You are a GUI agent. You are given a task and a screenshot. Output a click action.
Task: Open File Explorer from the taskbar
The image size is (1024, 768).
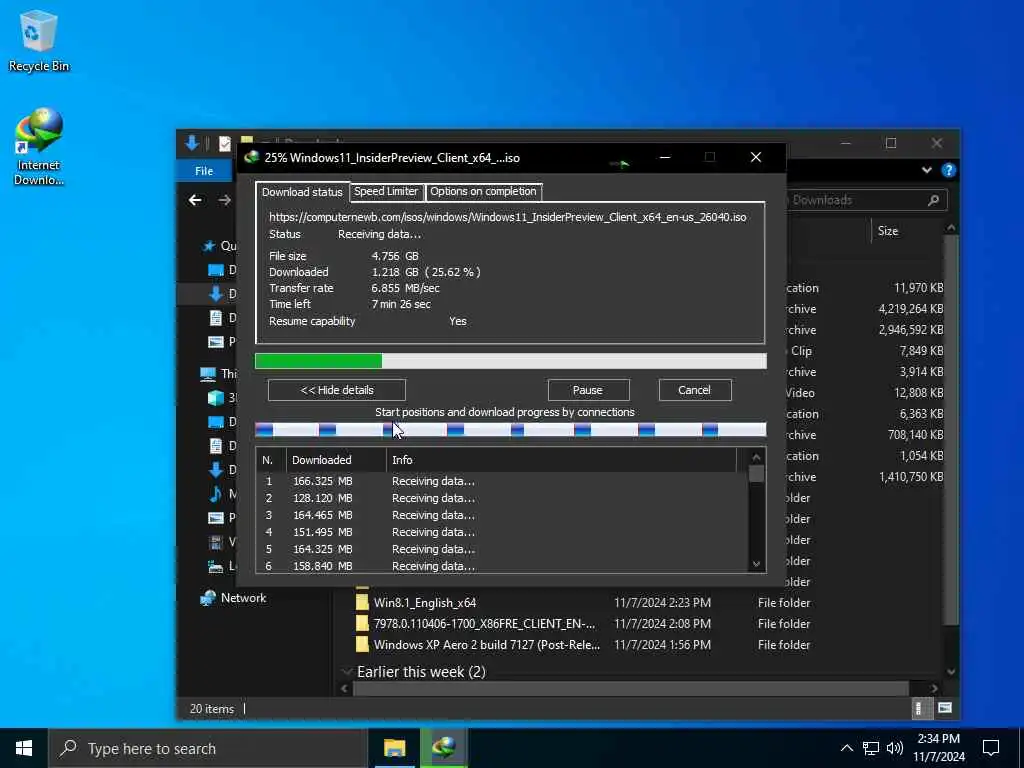click(x=394, y=748)
